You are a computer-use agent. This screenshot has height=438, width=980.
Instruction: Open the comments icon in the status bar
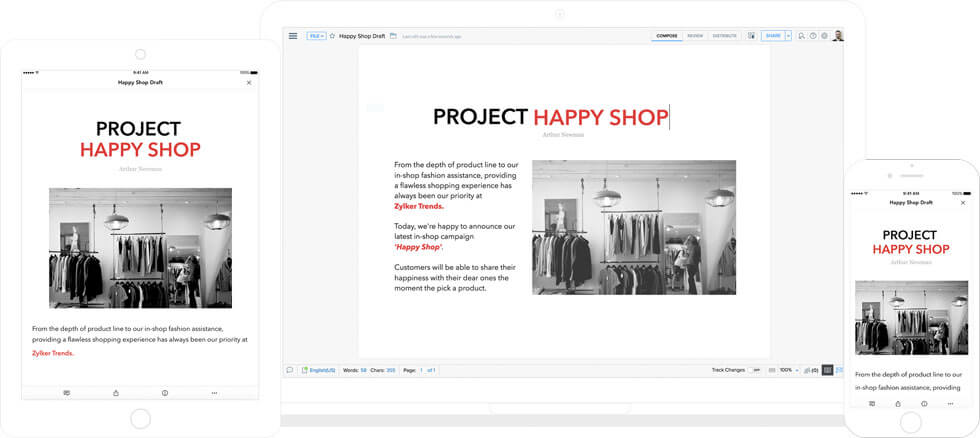tap(290, 370)
